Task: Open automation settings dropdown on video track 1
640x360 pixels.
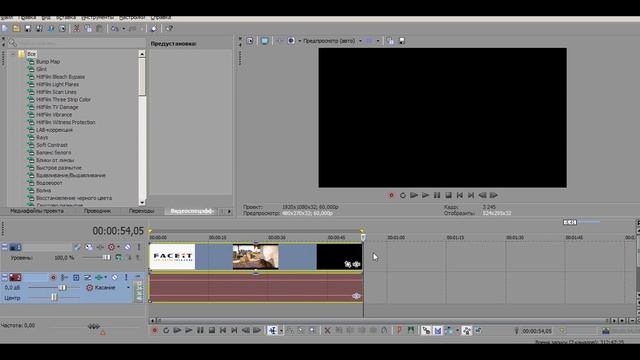Action: click(x=118, y=247)
